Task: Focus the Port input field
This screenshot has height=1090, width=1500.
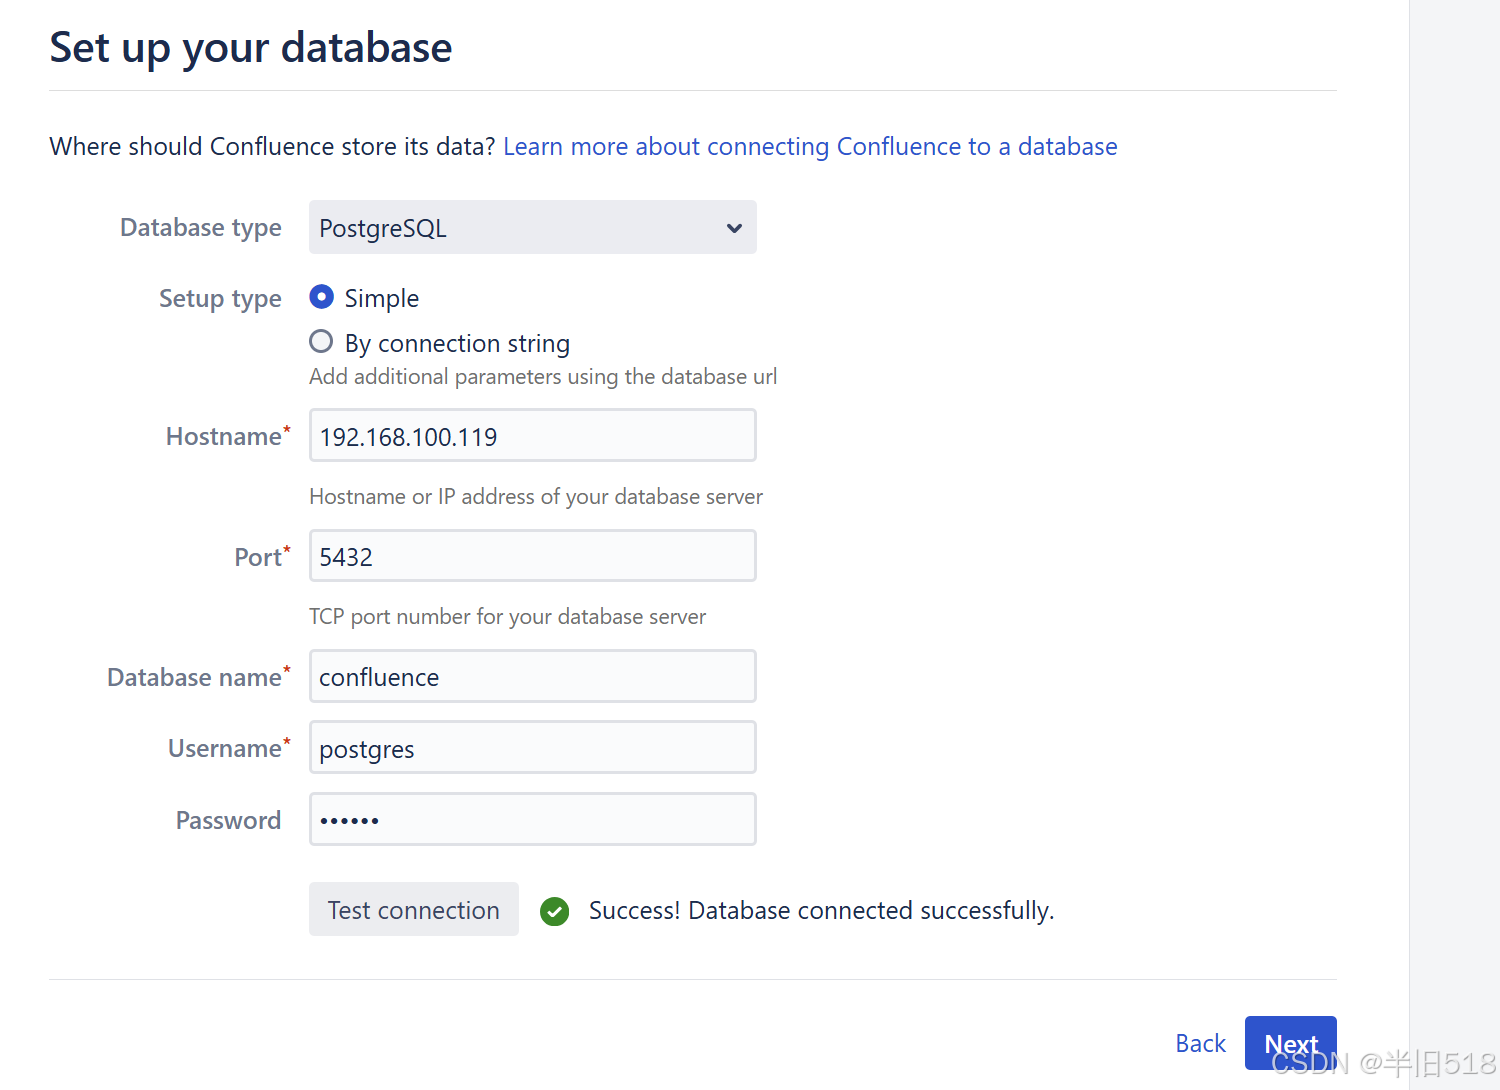Action: [532, 555]
